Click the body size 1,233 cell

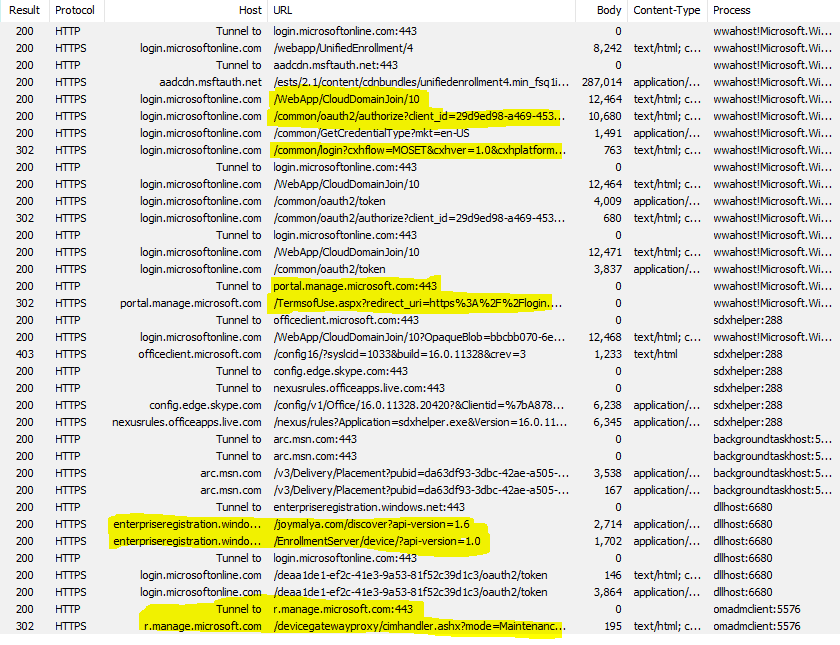pos(608,354)
